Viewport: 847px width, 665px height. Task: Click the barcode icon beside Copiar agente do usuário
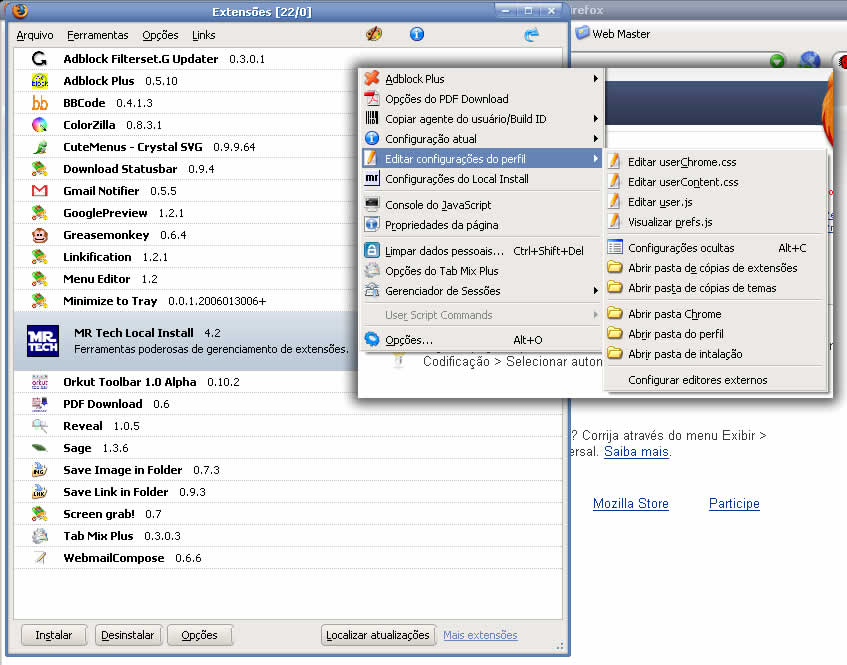point(372,118)
